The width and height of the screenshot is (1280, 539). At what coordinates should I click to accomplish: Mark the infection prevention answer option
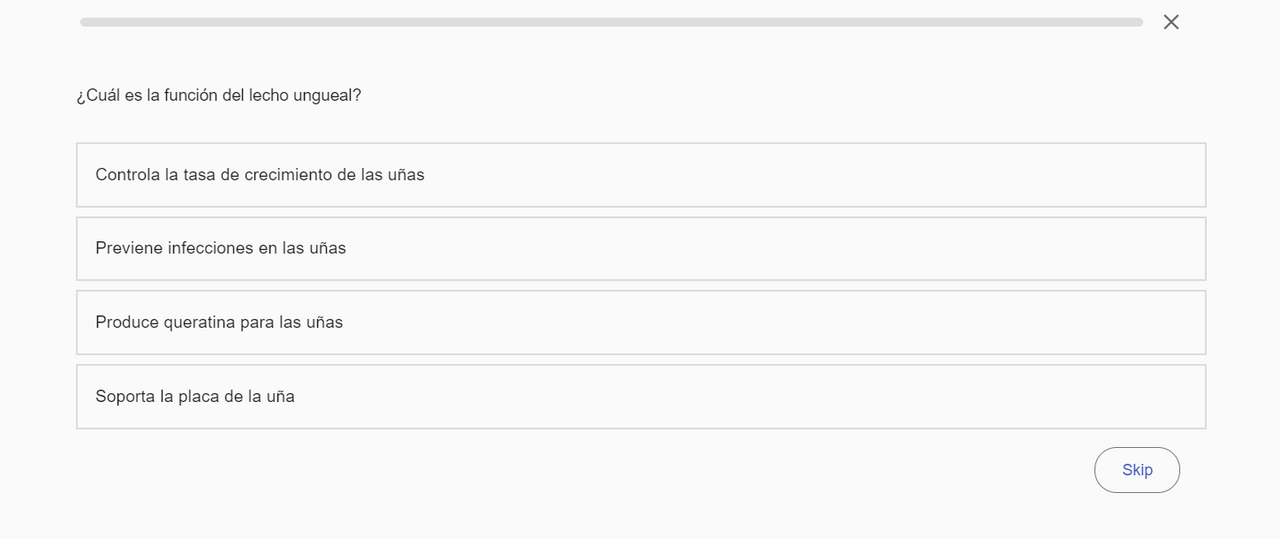(x=640, y=248)
